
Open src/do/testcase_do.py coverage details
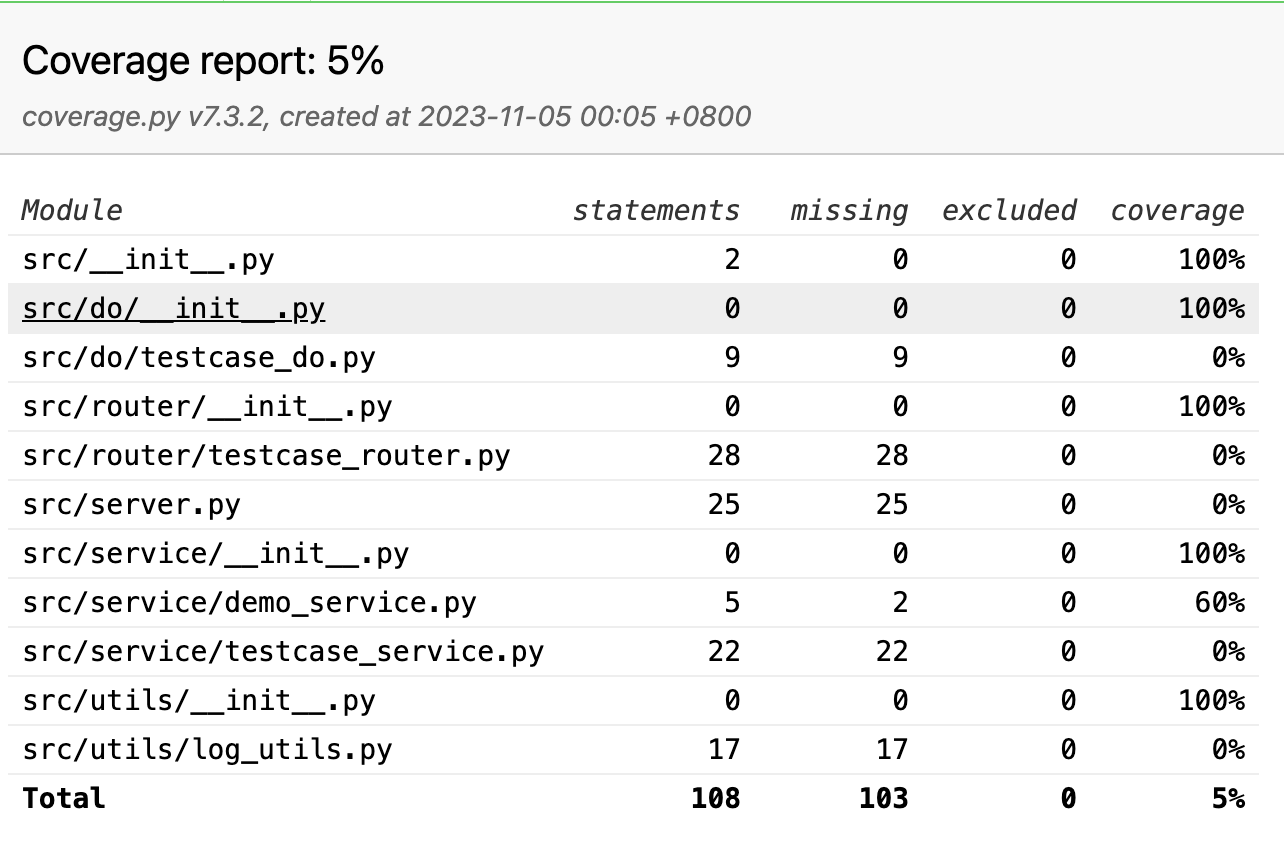pos(198,358)
